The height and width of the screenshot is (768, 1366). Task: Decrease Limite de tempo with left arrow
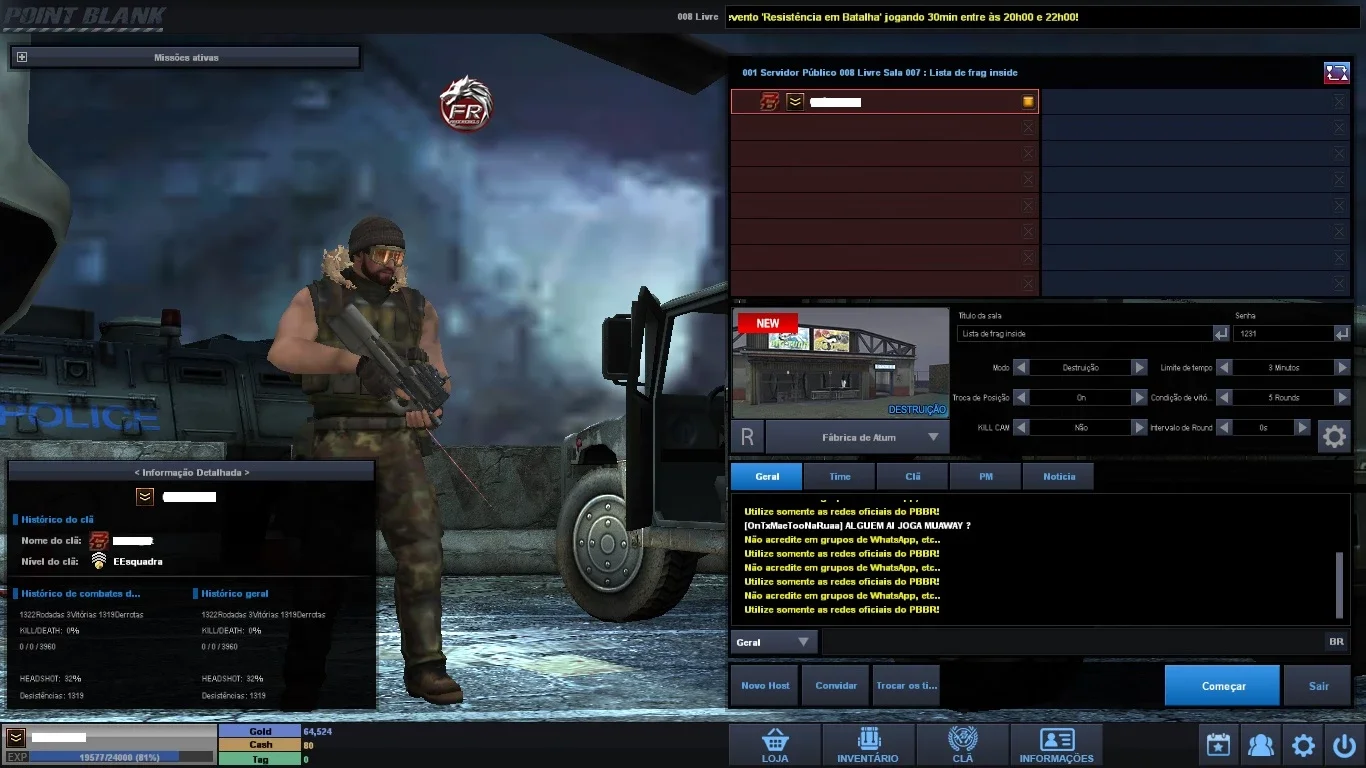1224,367
